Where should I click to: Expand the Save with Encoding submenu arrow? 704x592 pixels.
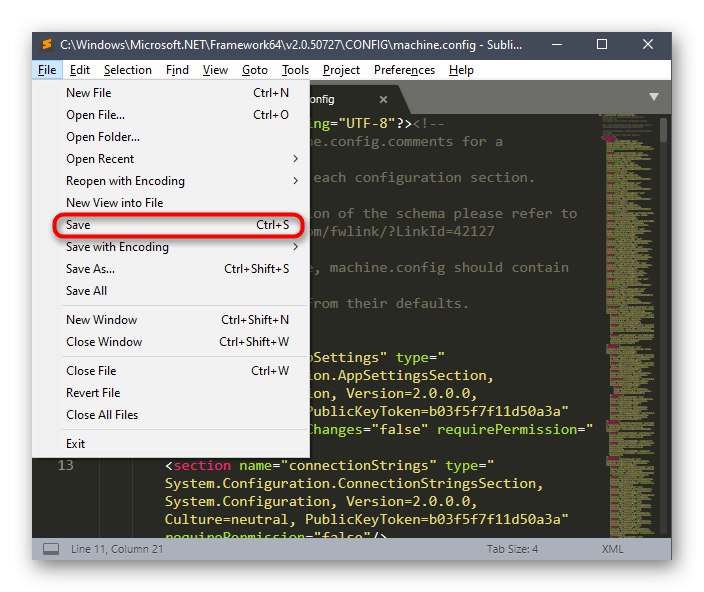click(295, 246)
